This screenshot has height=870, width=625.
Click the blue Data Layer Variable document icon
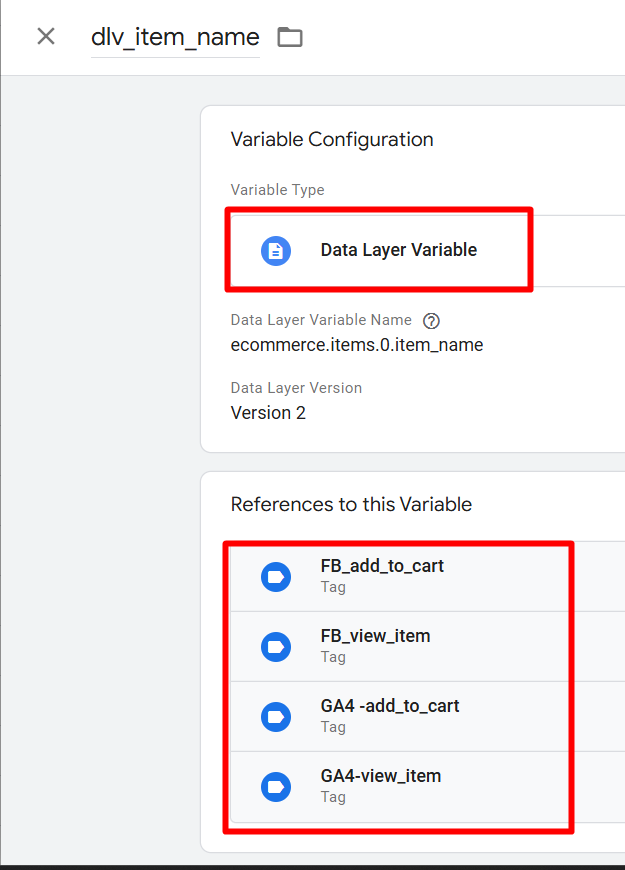(x=275, y=250)
